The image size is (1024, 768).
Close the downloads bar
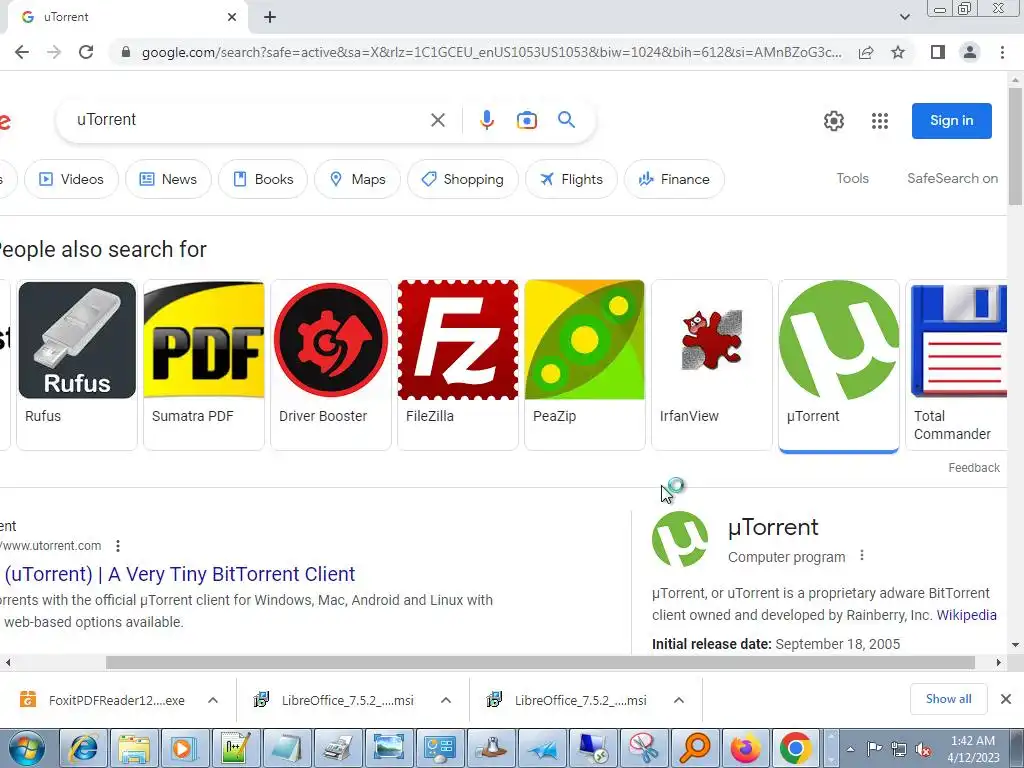tap(1006, 699)
